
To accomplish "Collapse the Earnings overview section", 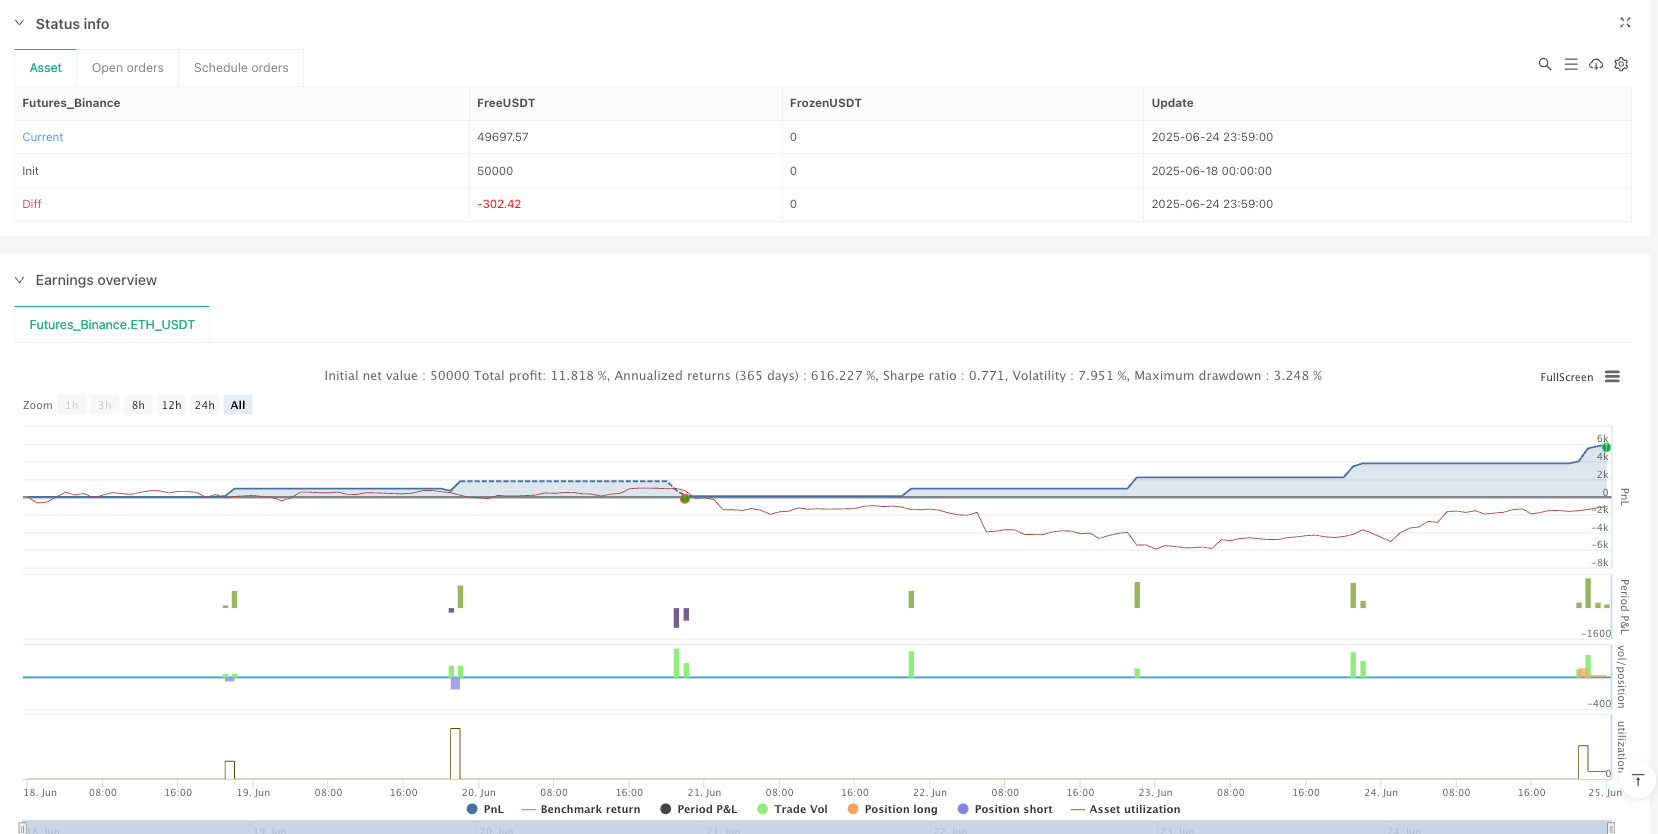I will [x=19, y=280].
